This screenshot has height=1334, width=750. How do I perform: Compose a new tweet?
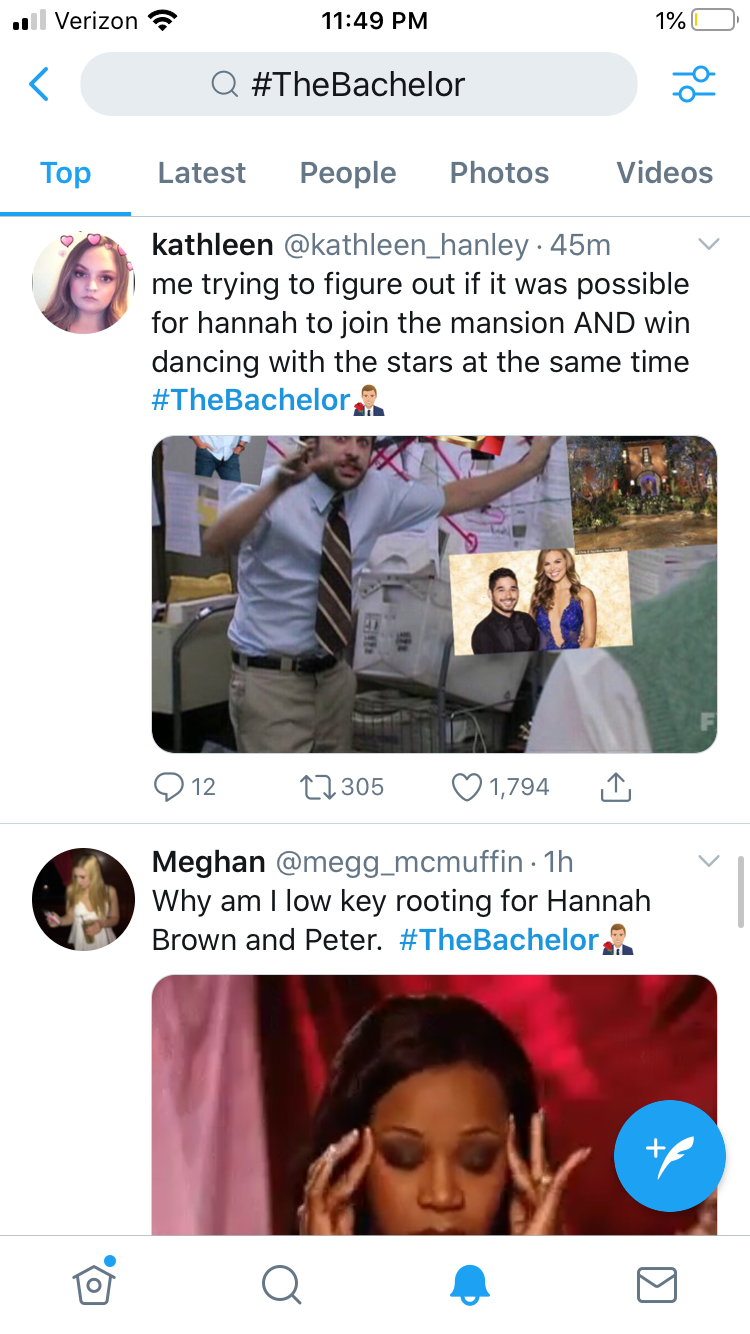669,1155
